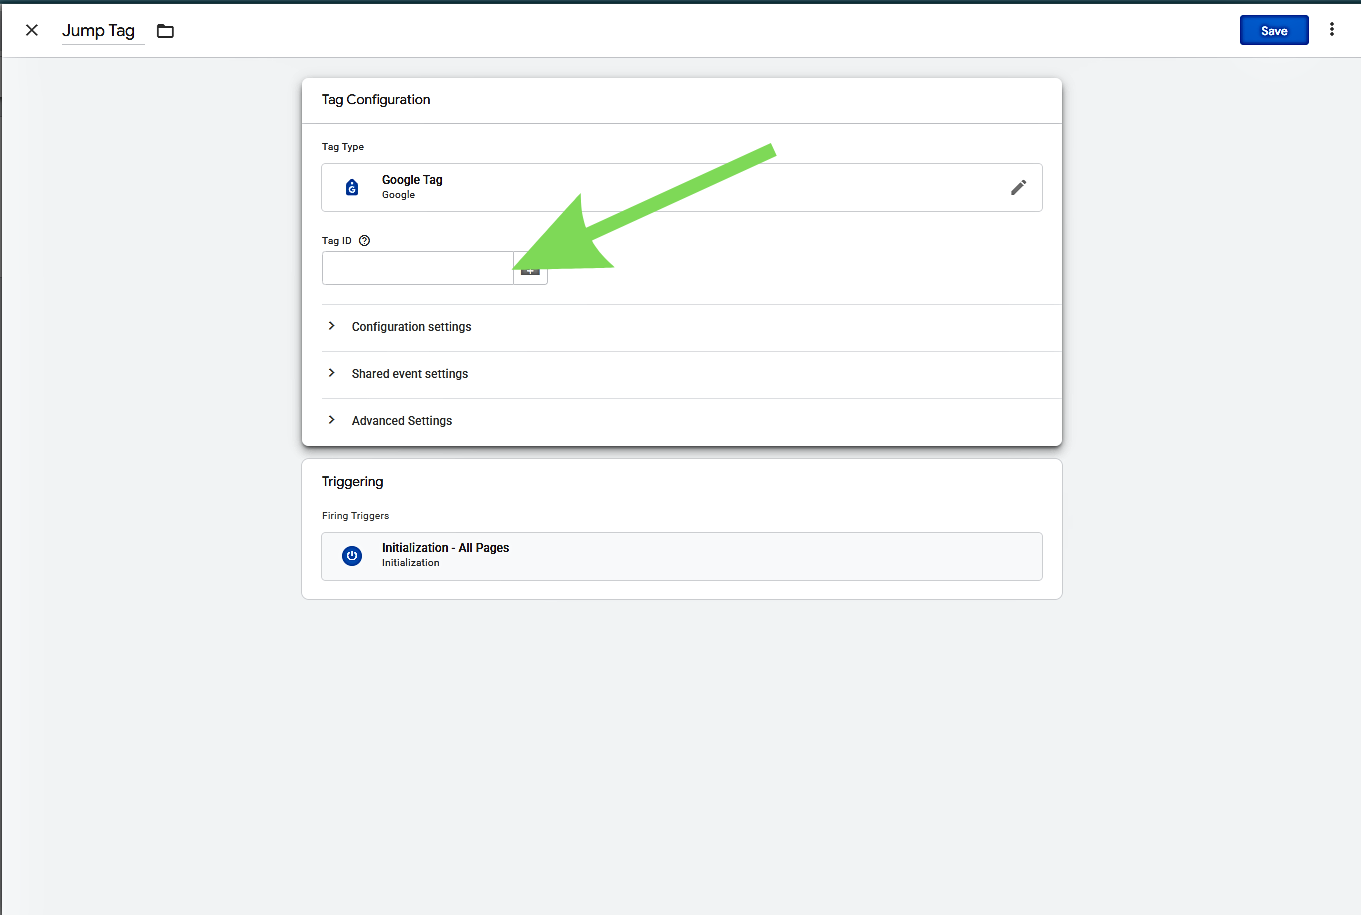Click the Google Tag shield icon
The height and width of the screenshot is (915, 1361).
[x=352, y=187]
